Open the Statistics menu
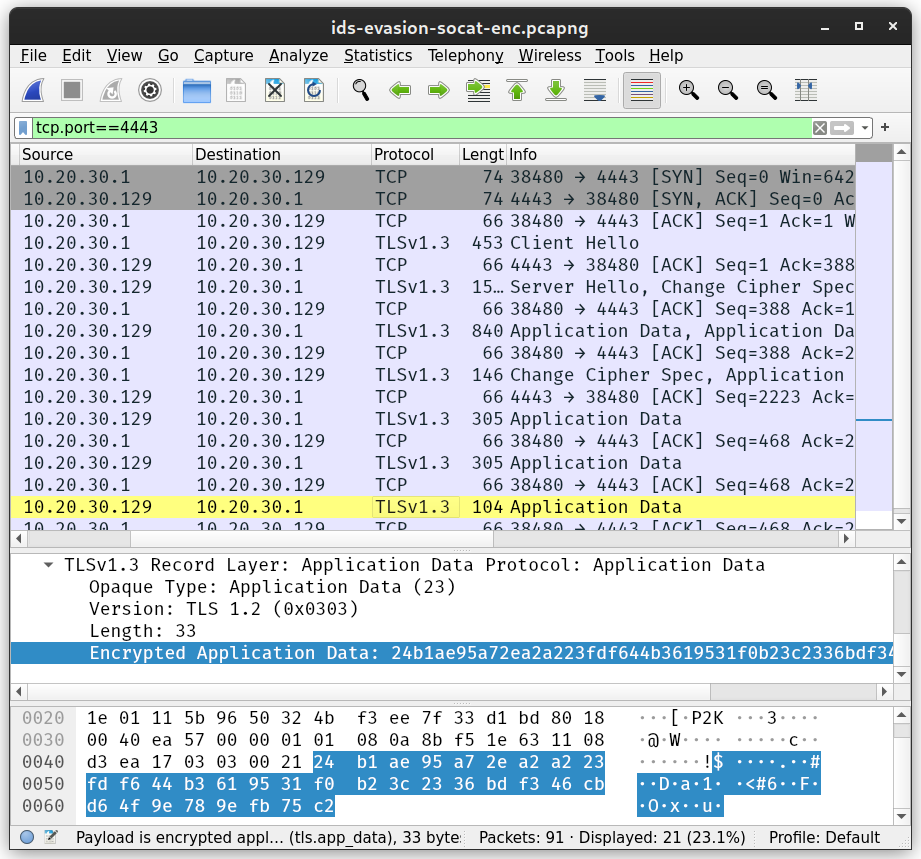921x859 pixels. click(x=378, y=55)
